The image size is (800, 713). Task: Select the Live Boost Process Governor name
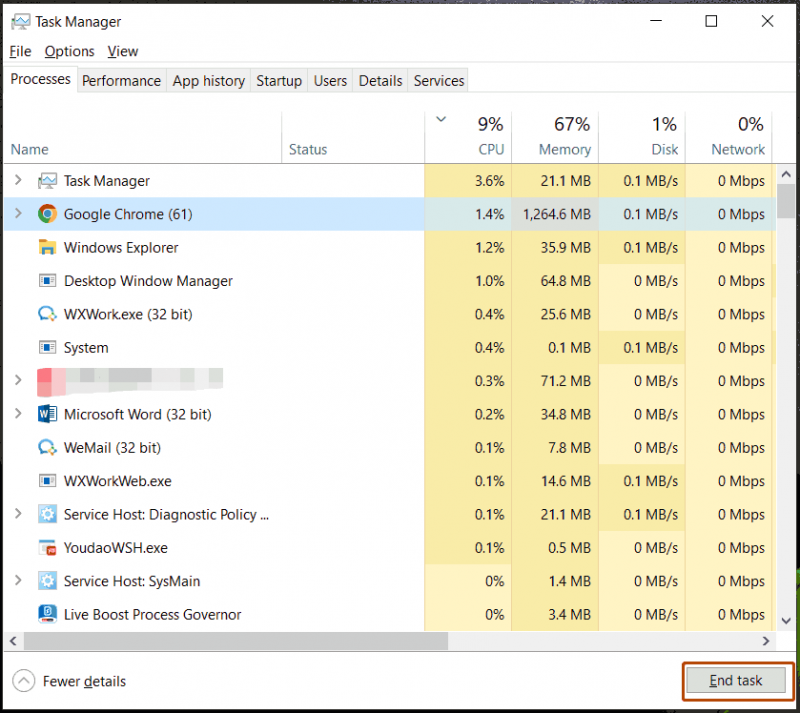click(152, 614)
